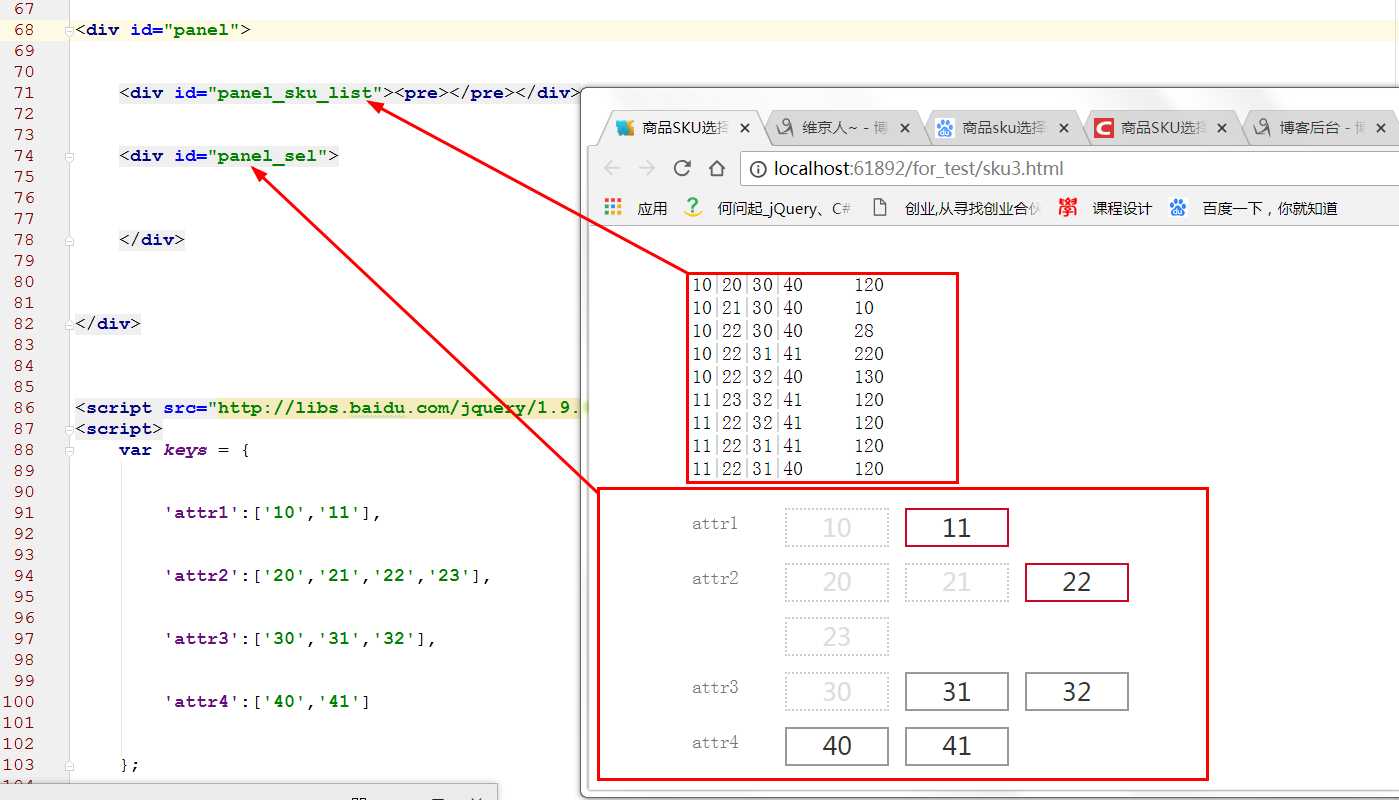Close the 商品sku选择 Baidu tab
Viewport: 1399px width, 800px height.
point(1064,128)
